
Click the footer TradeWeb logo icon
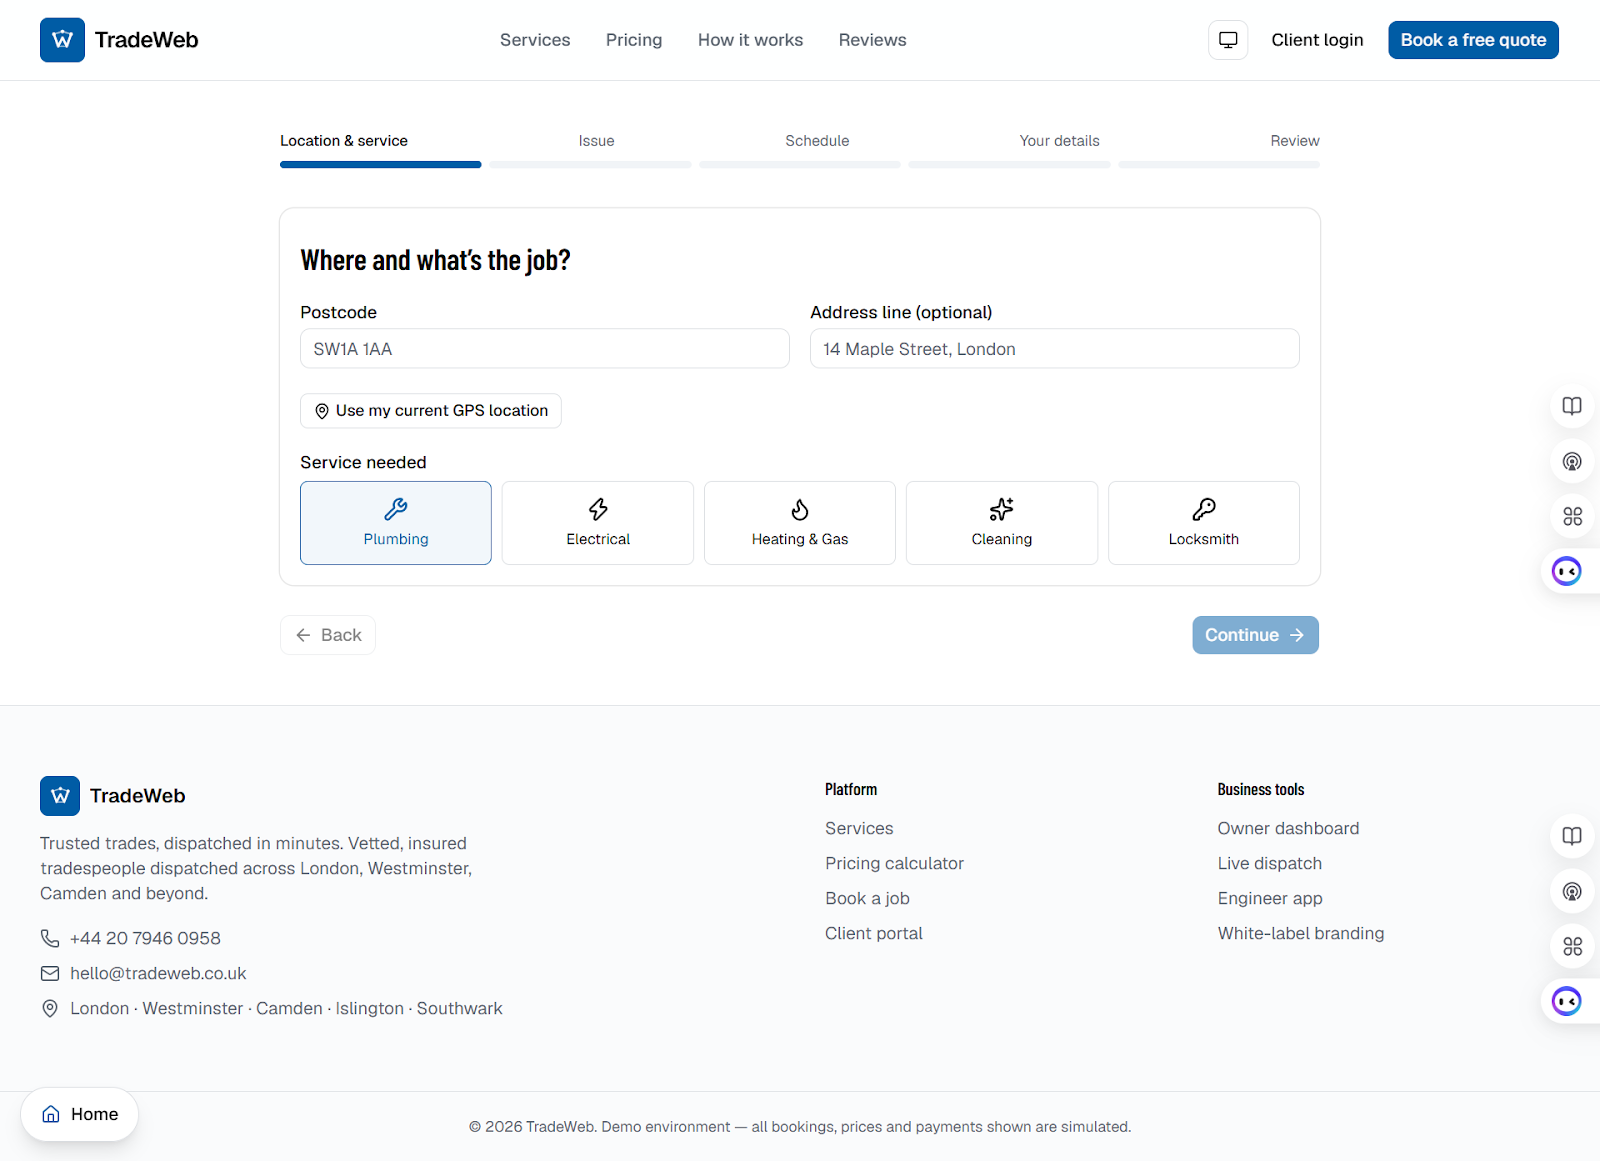pos(60,796)
